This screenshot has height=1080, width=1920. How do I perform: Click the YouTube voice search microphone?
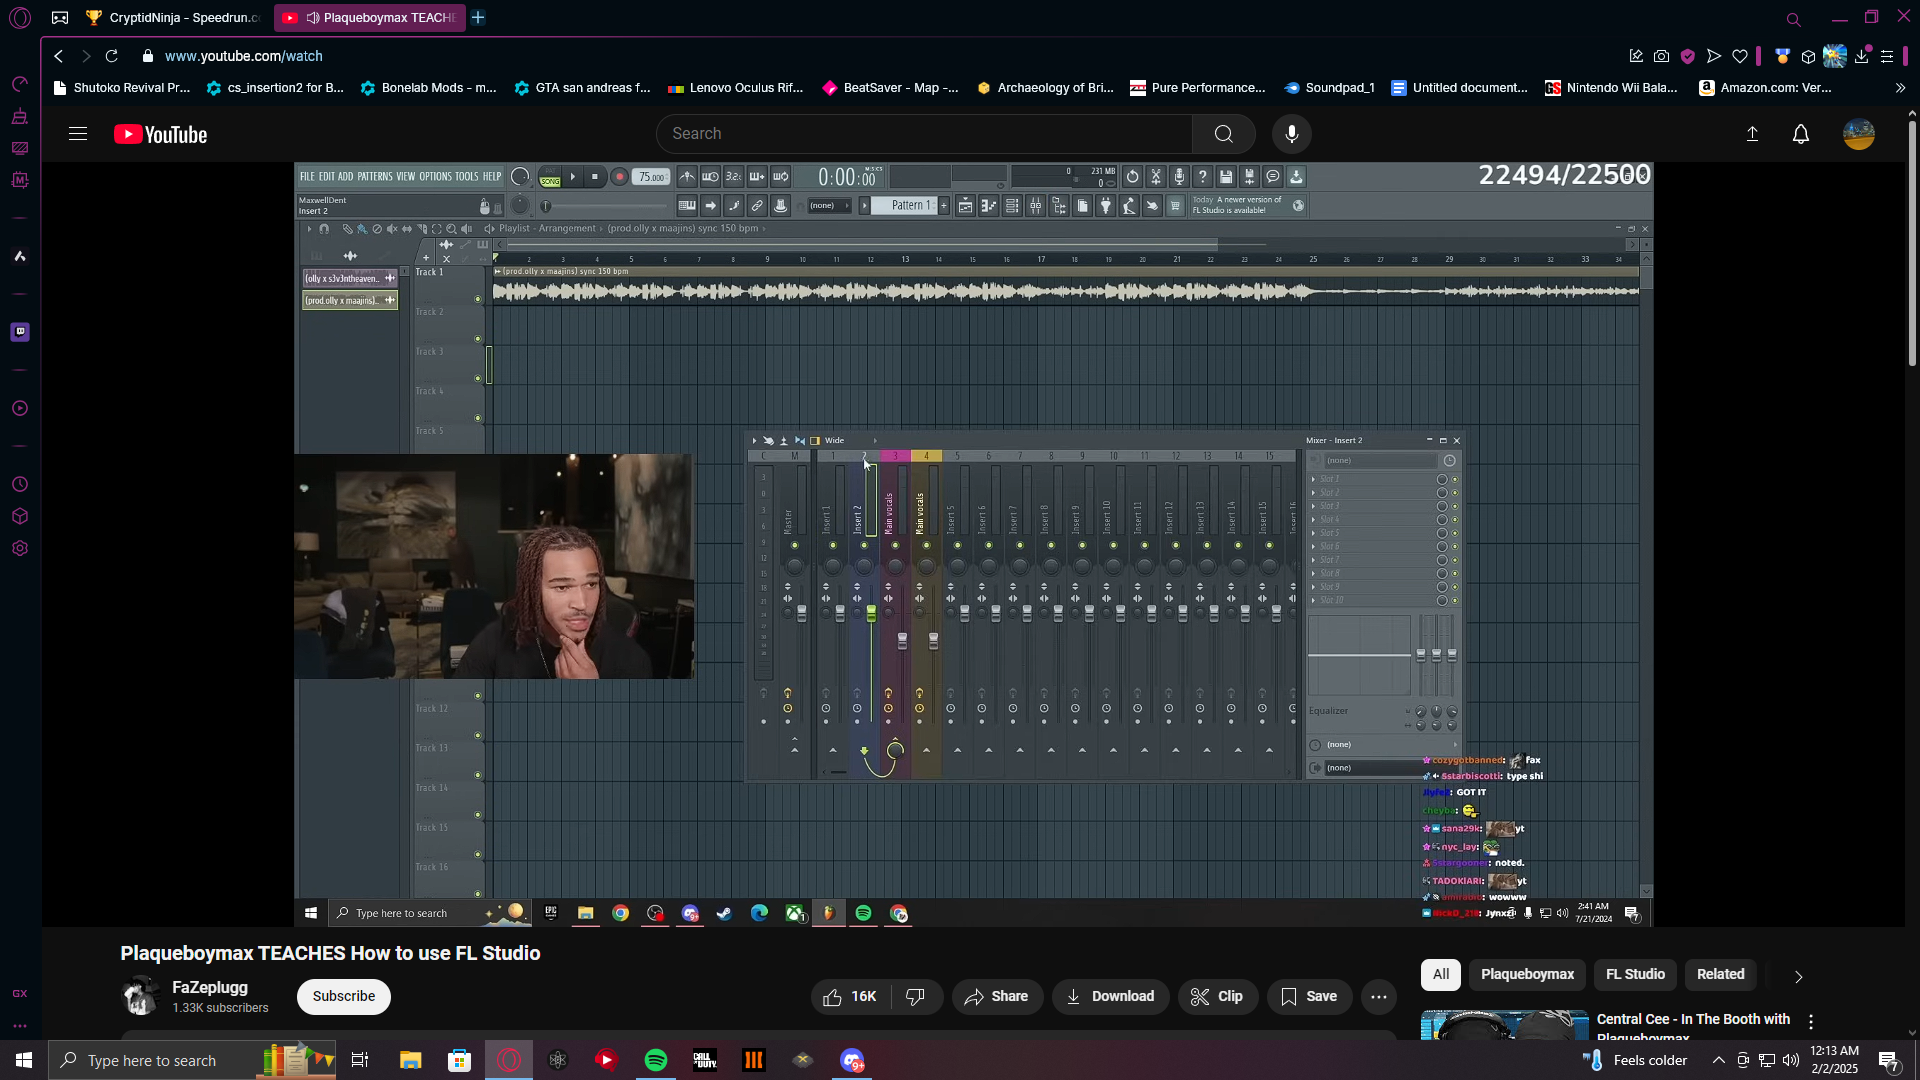tap(1291, 134)
